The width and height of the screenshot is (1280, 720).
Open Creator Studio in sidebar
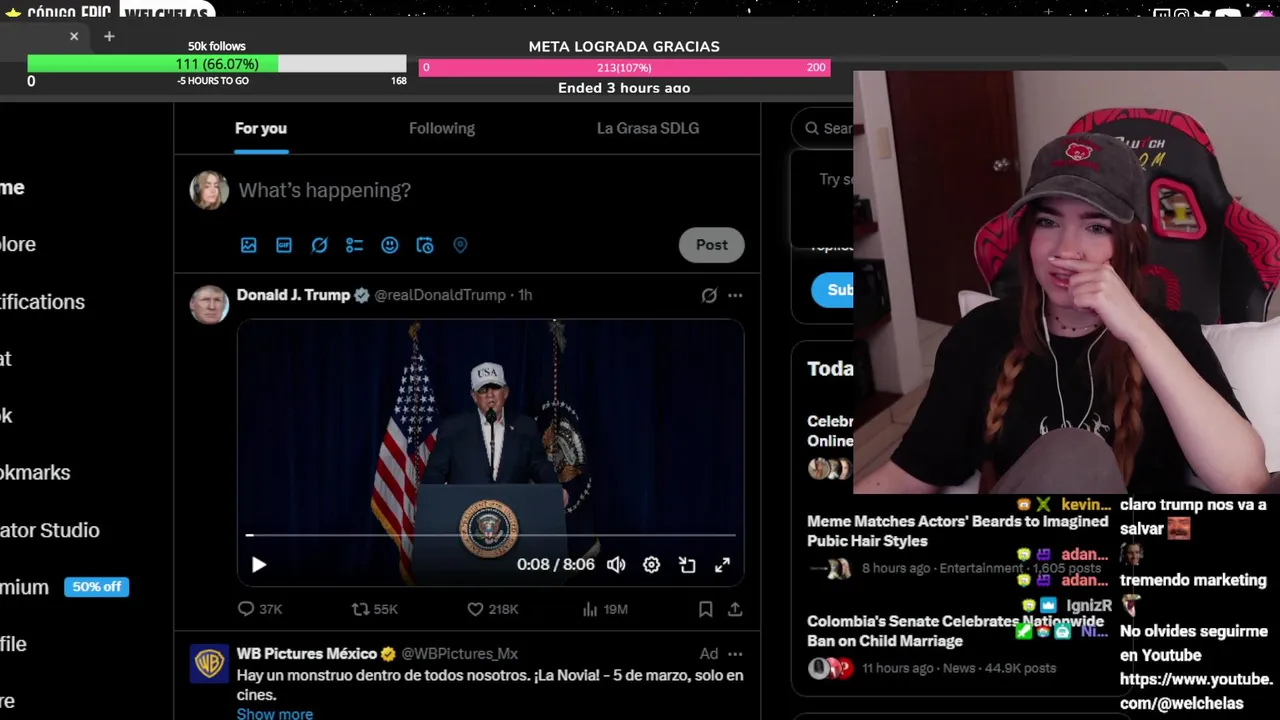coord(50,530)
